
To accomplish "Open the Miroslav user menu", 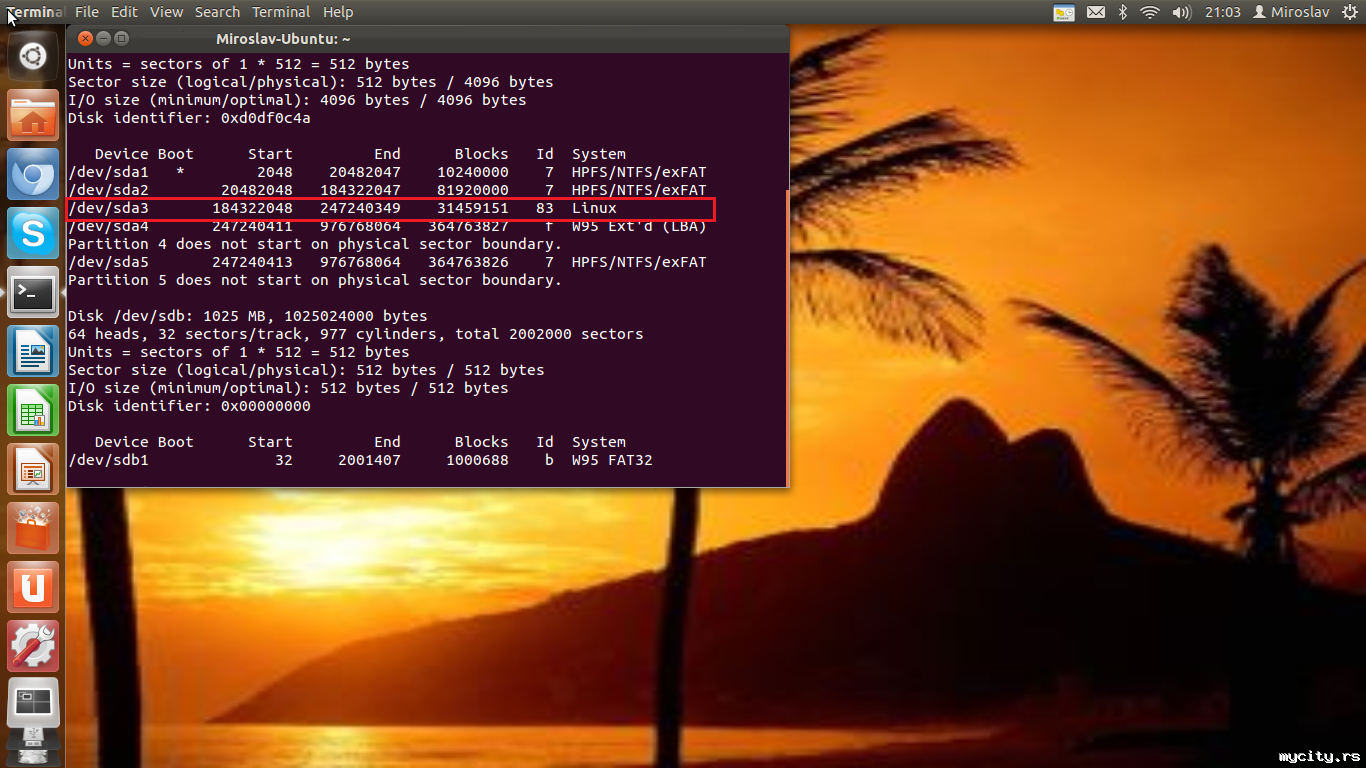I will tap(1290, 12).
